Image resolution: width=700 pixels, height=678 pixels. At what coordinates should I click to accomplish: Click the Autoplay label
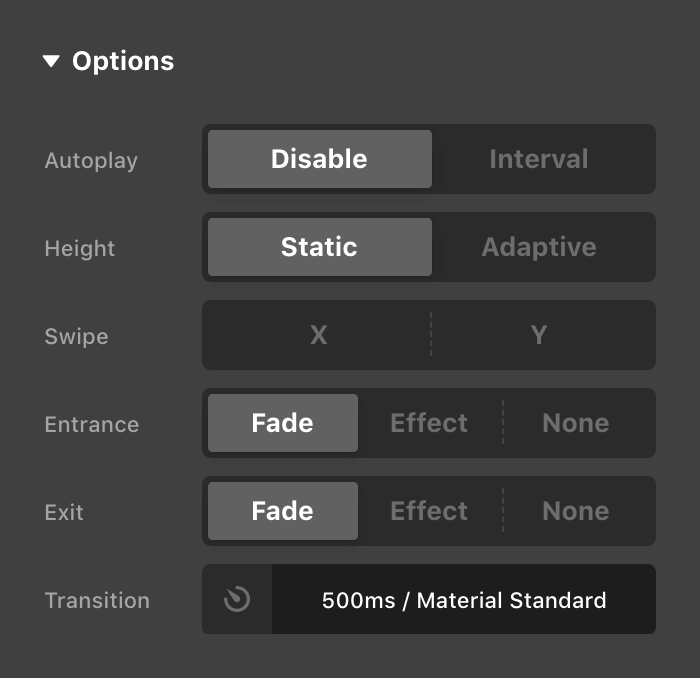coord(91,160)
